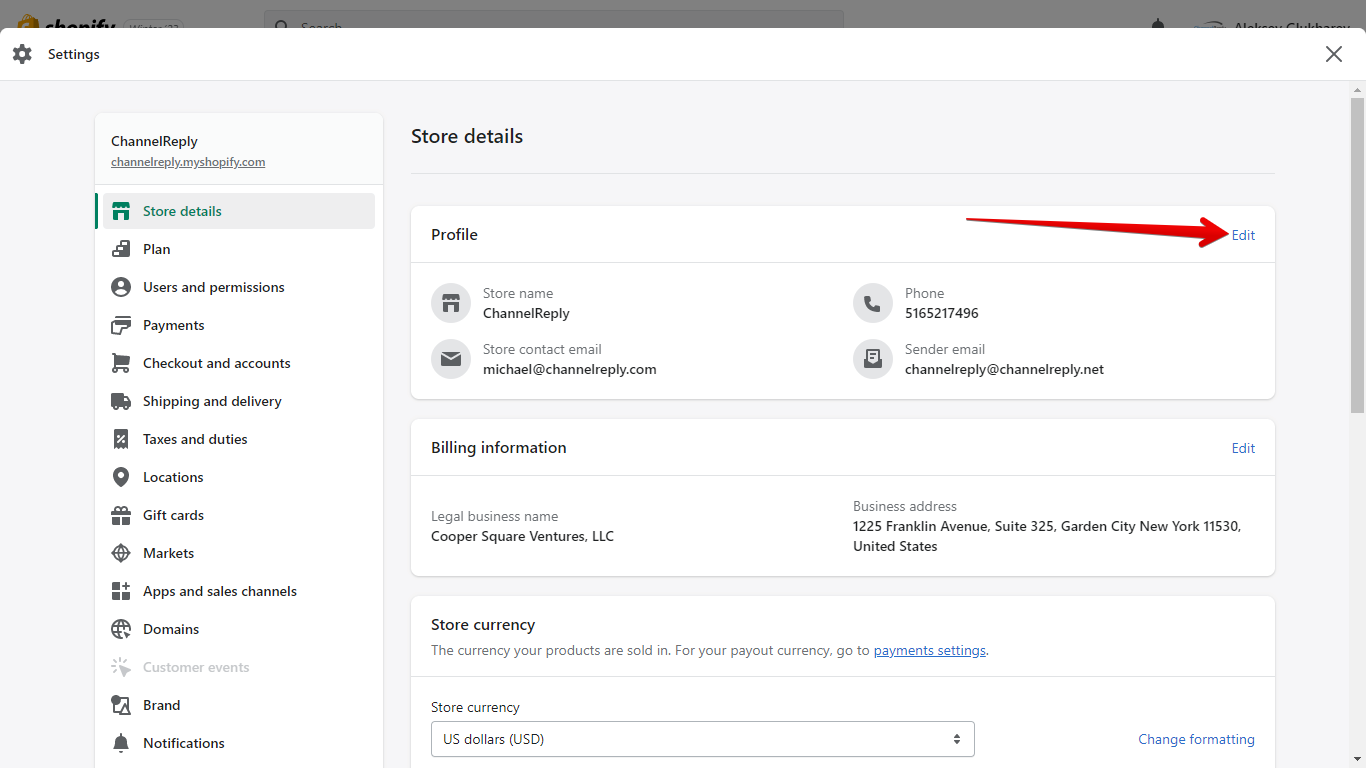Image resolution: width=1366 pixels, height=768 pixels.
Task: Click michael@channelreply.com contact email text
Action: pos(570,369)
